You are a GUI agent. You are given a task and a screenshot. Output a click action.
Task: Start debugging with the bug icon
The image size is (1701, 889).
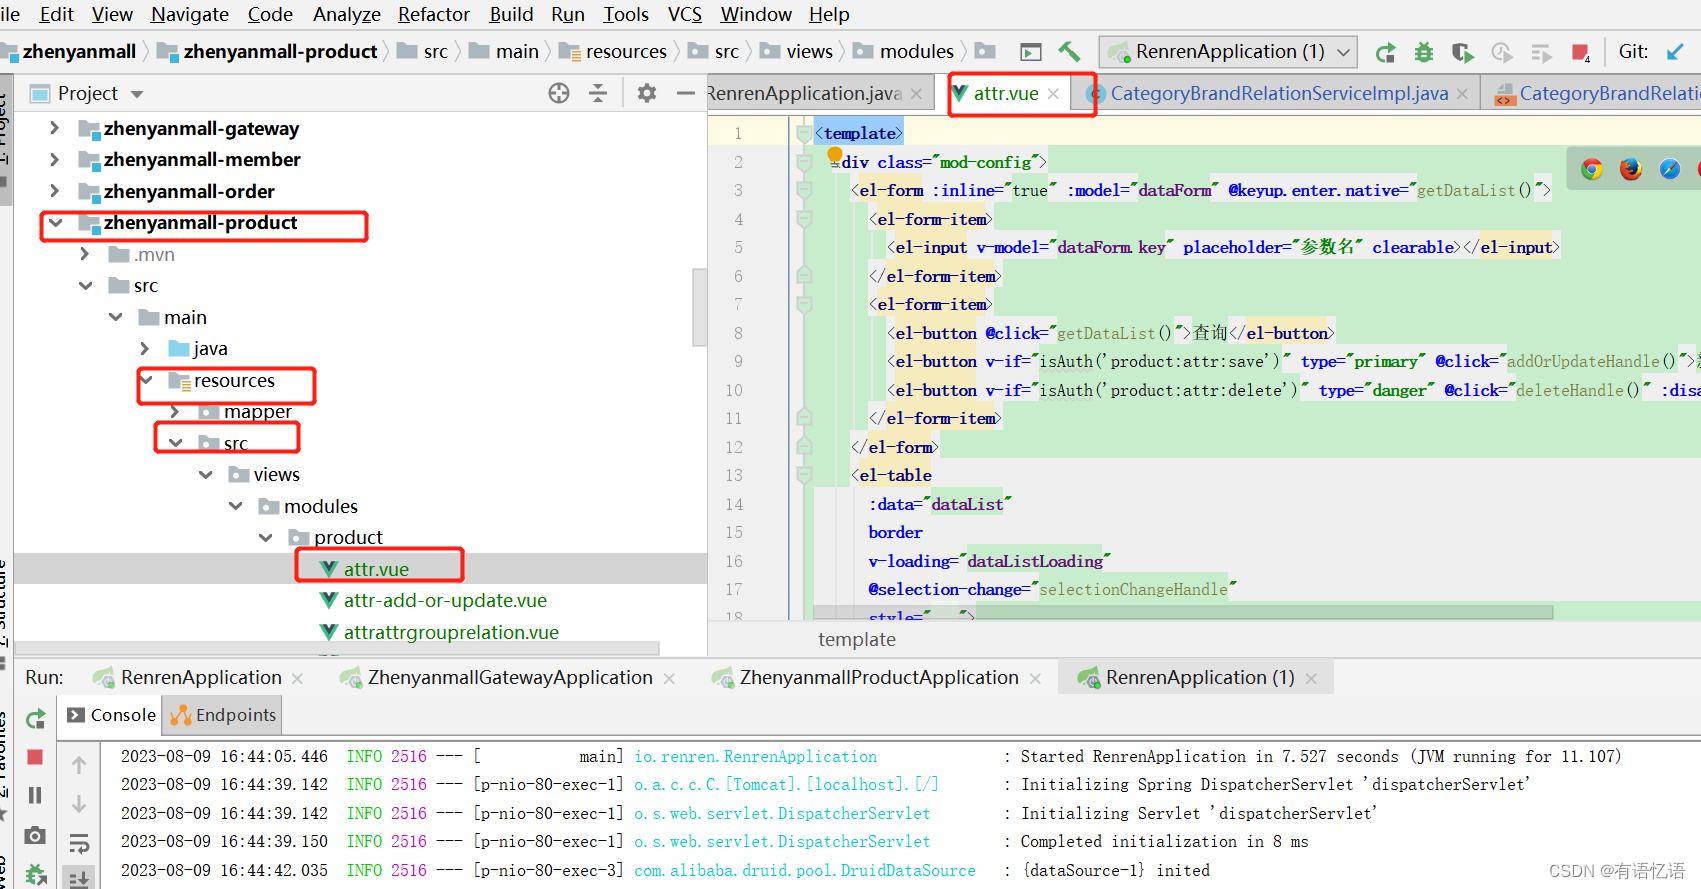[1424, 52]
